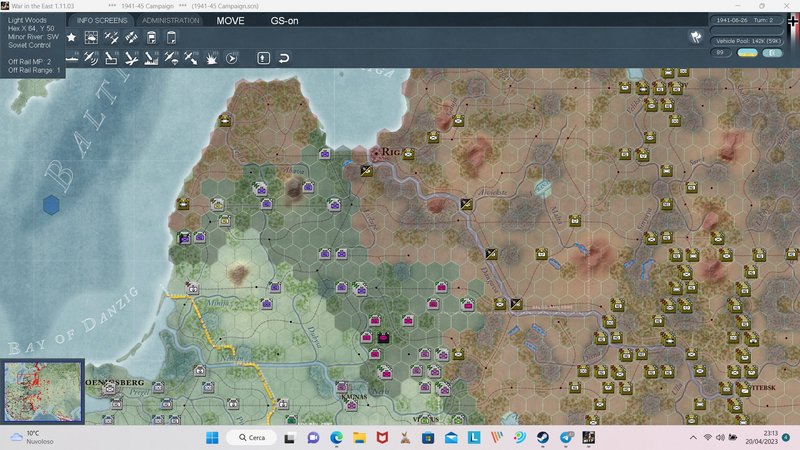This screenshot has height=450, width=800.
Task: Select bomb city air mission icon
Action: [151, 58]
